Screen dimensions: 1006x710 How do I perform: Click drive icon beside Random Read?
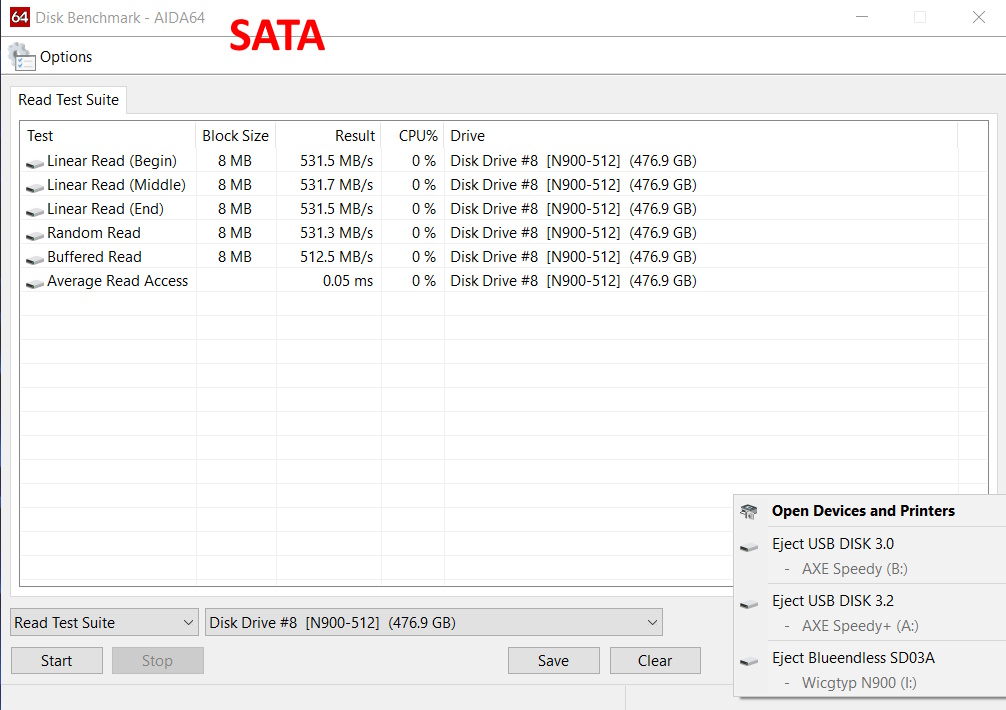35,235
